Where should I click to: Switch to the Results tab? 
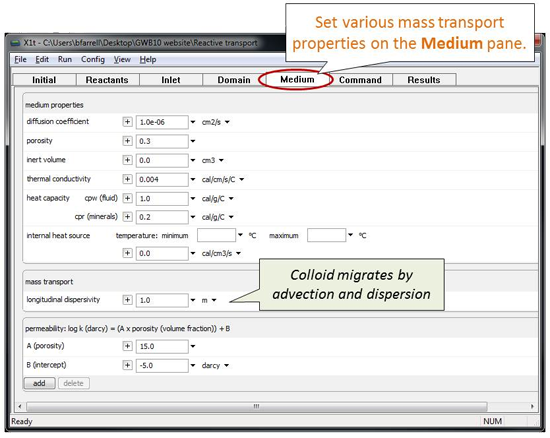(x=424, y=80)
